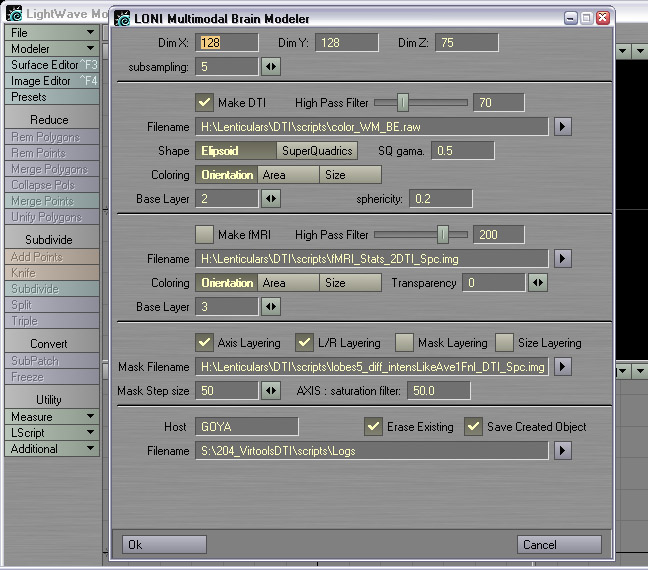This screenshot has height=570, width=648.
Task: Select DTI Area coloring
Action: pyautogui.click(x=288, y=175)
